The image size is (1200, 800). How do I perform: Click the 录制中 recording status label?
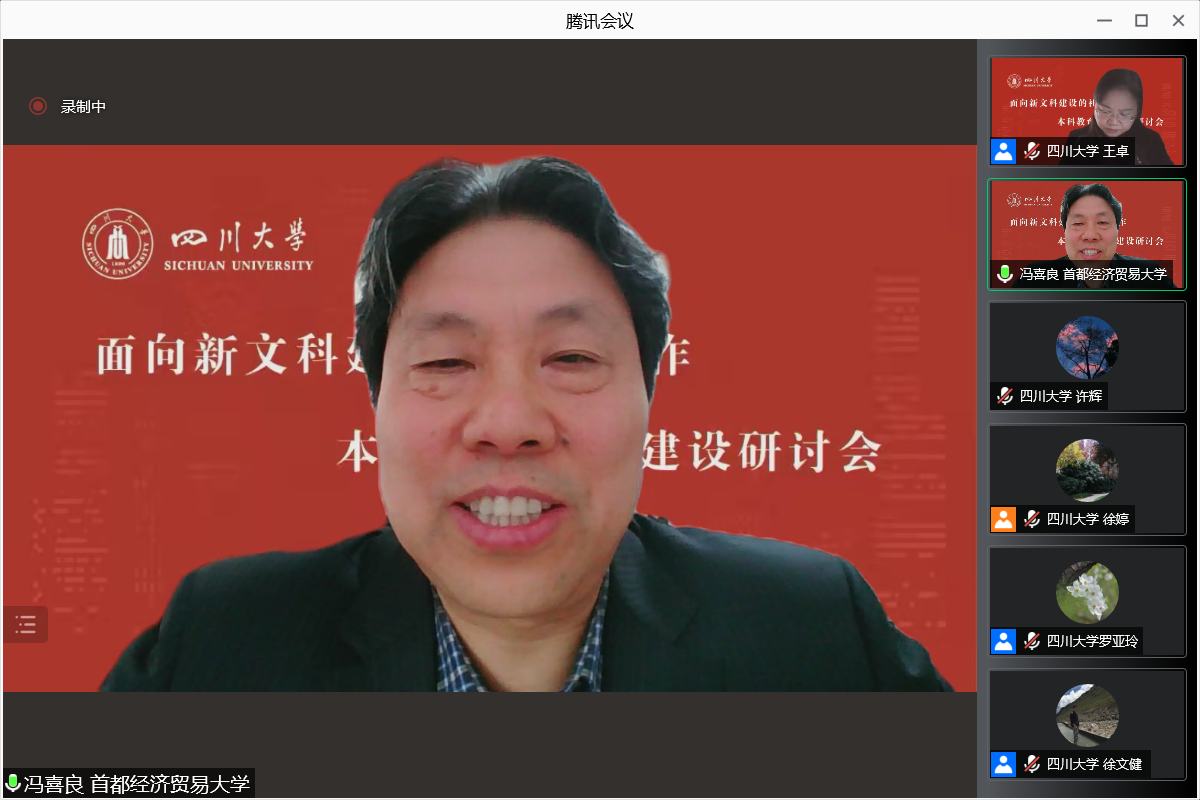coord(83,106)
